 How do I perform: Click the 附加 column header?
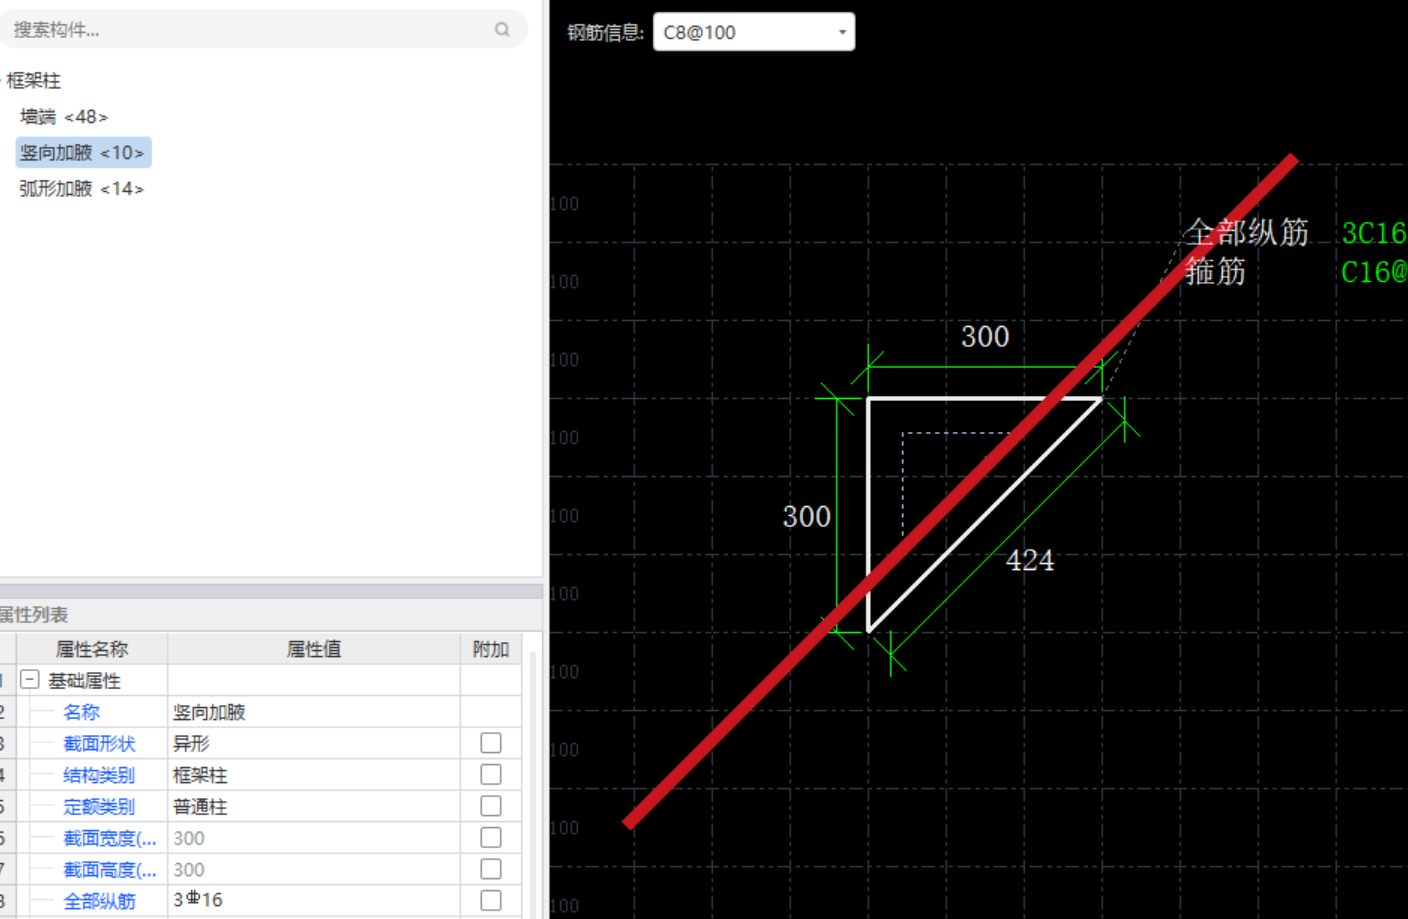pyautogui.click(x=491, y=649)
